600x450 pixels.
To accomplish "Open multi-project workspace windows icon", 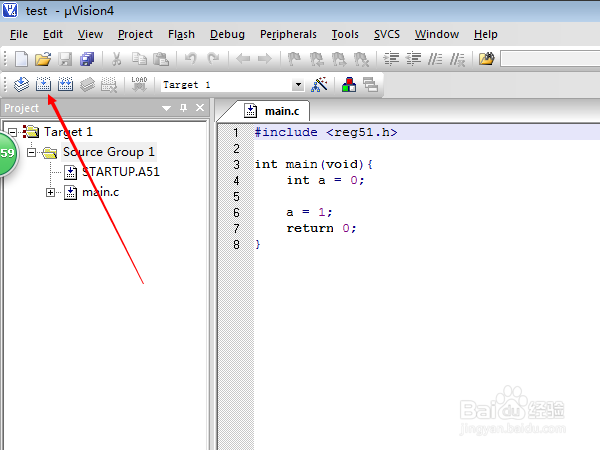I will click(370, 84).
